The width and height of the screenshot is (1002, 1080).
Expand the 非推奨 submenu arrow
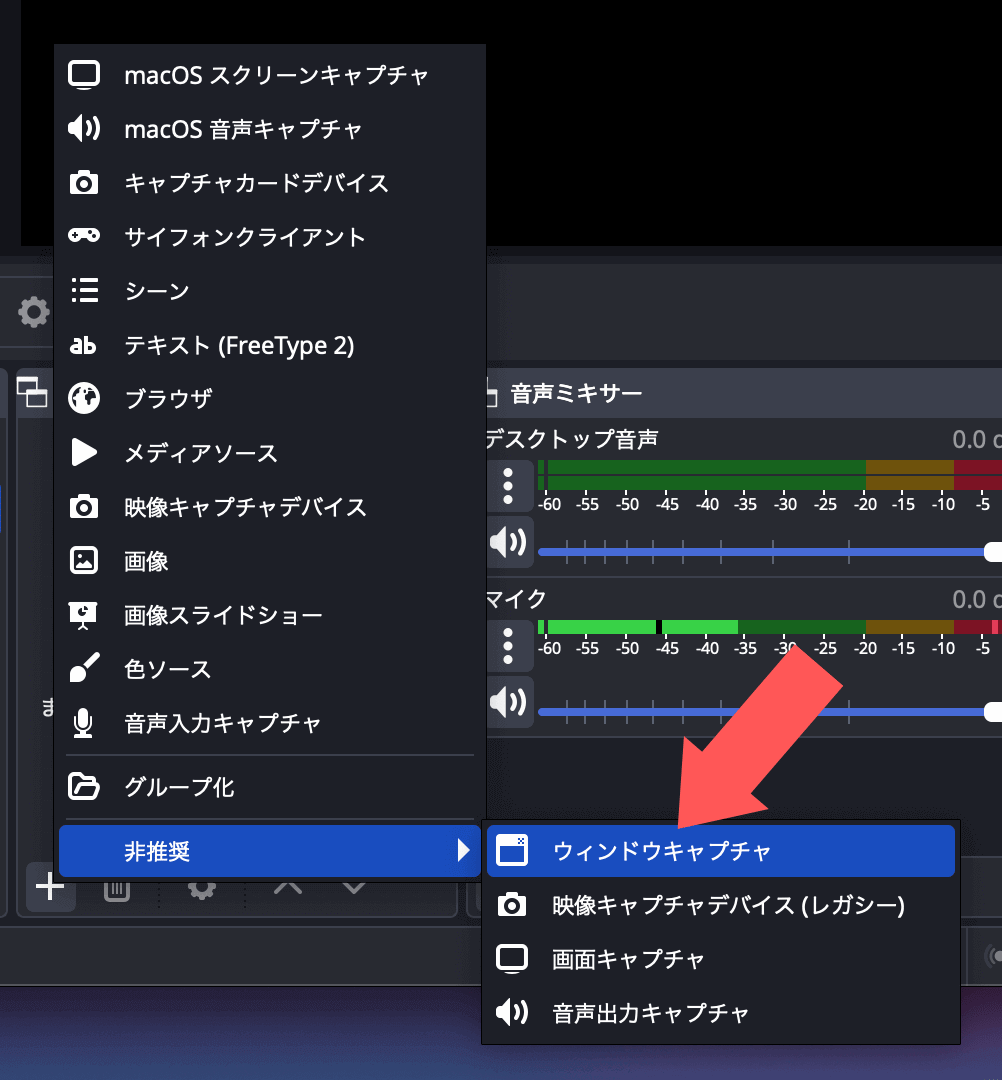click(463, 851)
